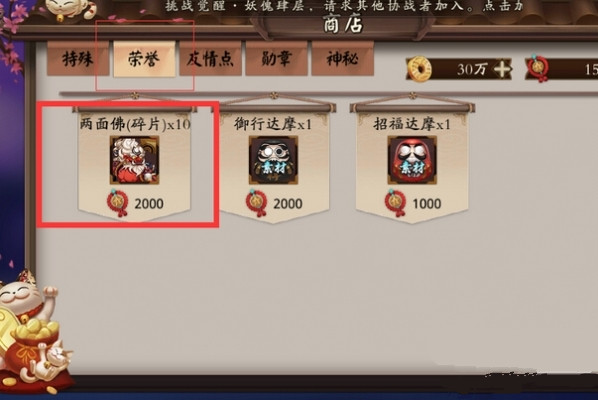
Task: Select the 御行达摩 daruma icon
Action: point(273,160)
